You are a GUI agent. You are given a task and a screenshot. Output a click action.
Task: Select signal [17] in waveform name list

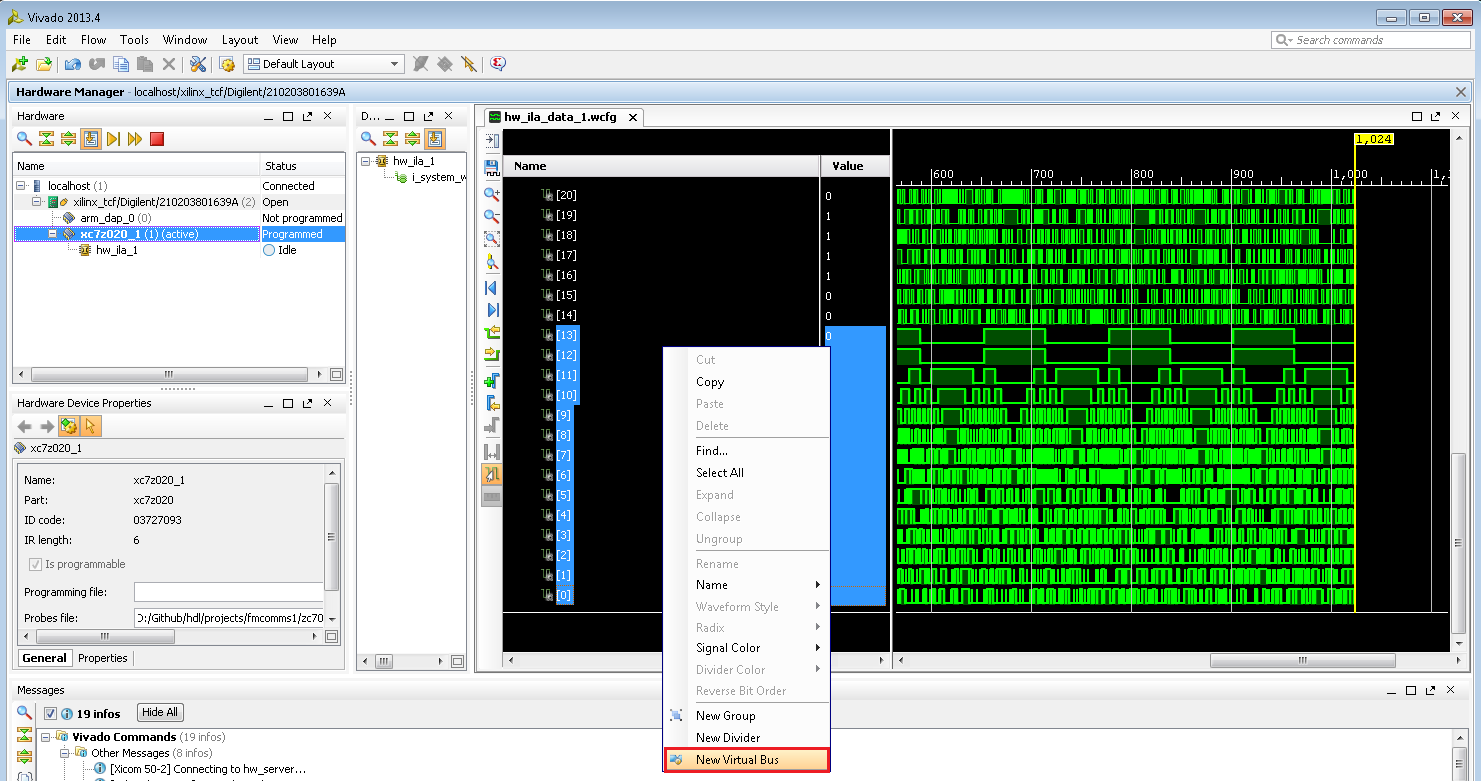pyautogui.click(x=566, y=255)
